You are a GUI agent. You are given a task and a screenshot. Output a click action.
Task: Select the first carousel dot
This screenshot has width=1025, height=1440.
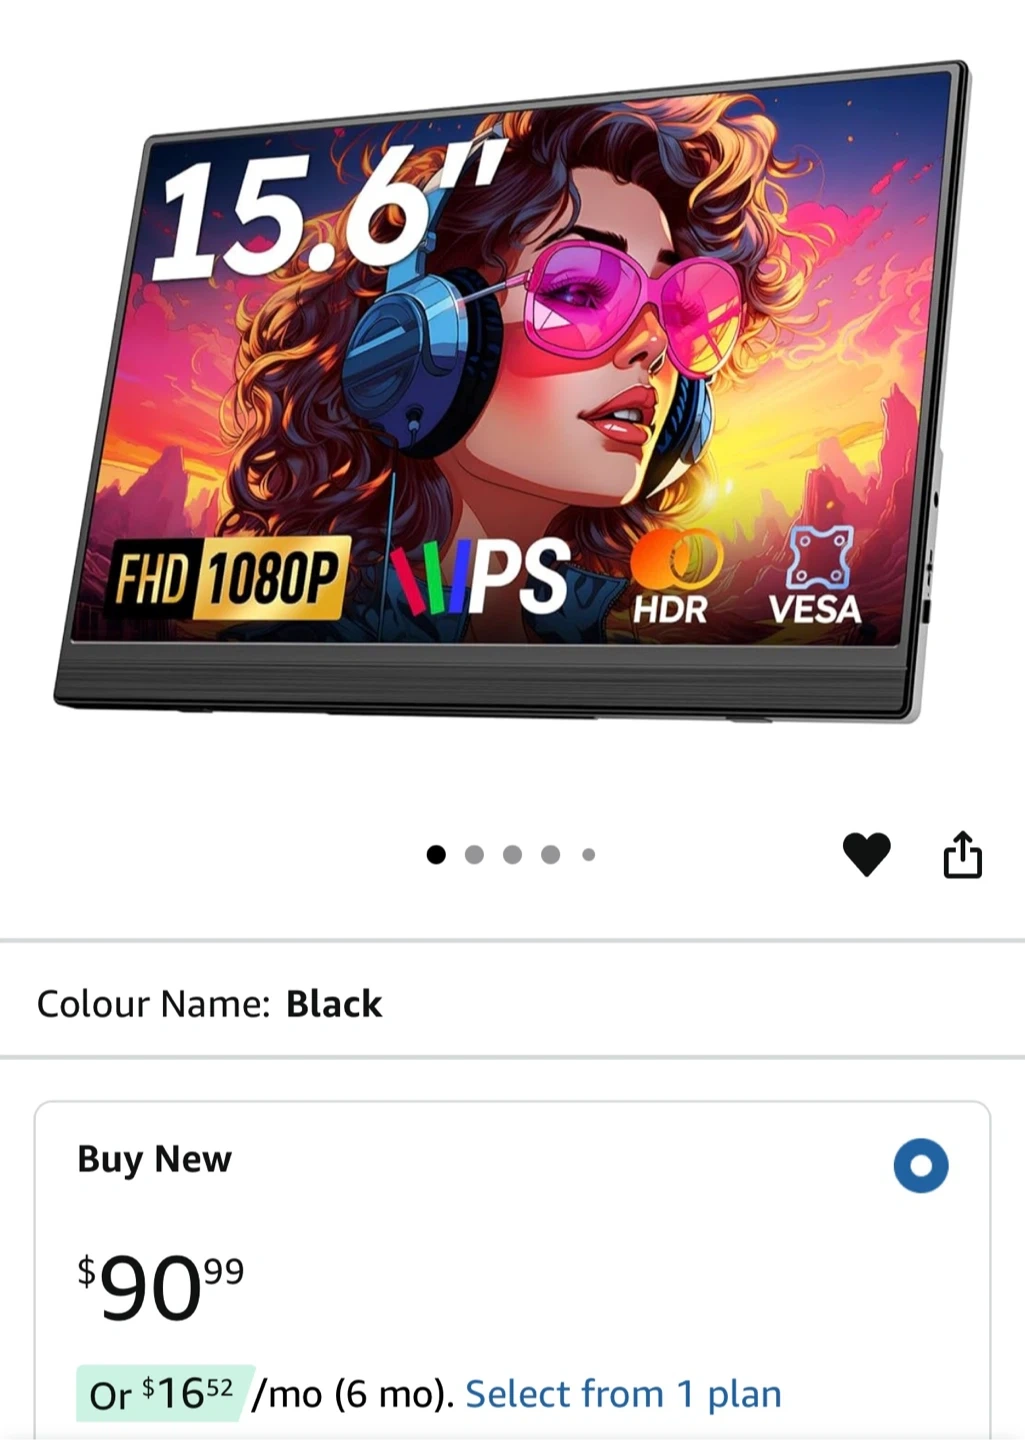point(436,854)
